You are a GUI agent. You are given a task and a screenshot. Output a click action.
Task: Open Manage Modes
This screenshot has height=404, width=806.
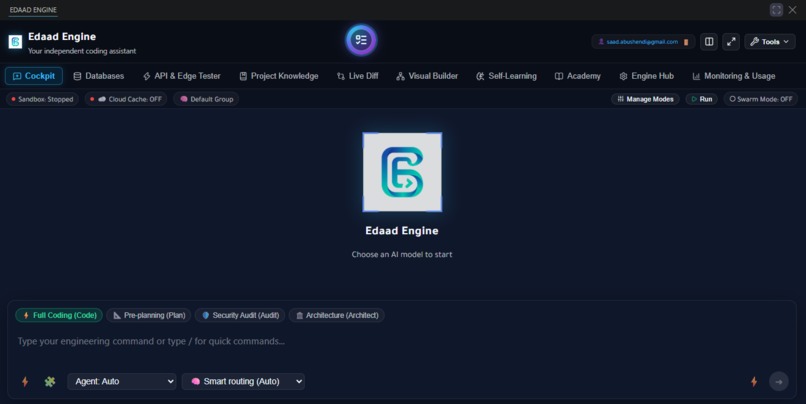coord(645,99)
